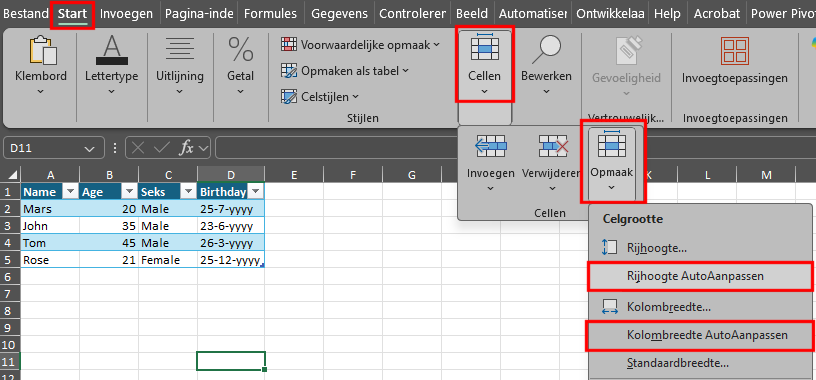
Task: Switch to the Invoegen tab
Action: 126,14
